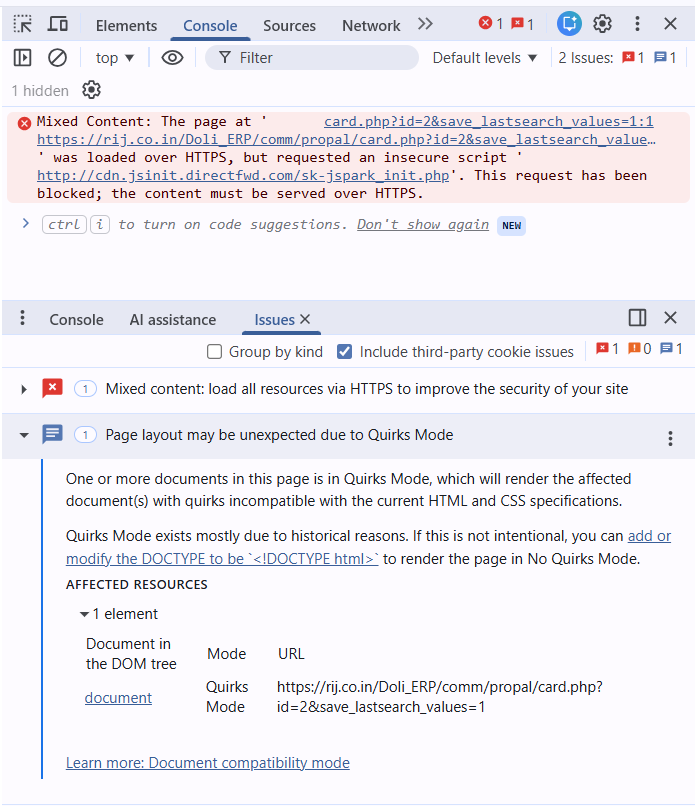The width and height of the screenshot is (695, 806).
Task: Show the console sidebar panel icon
Action: click(x=23, y=58)
